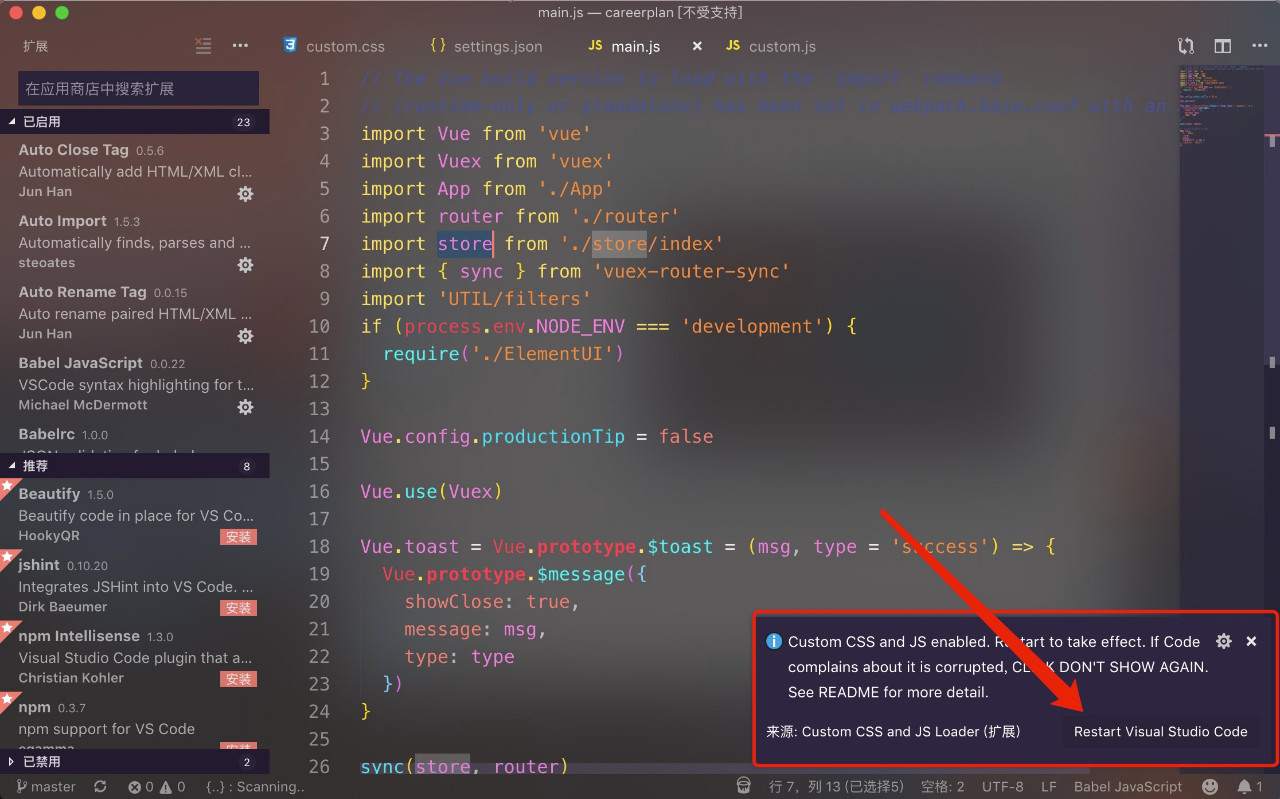Change language mode Babel JavaScript

click(x=1128, y=787)
